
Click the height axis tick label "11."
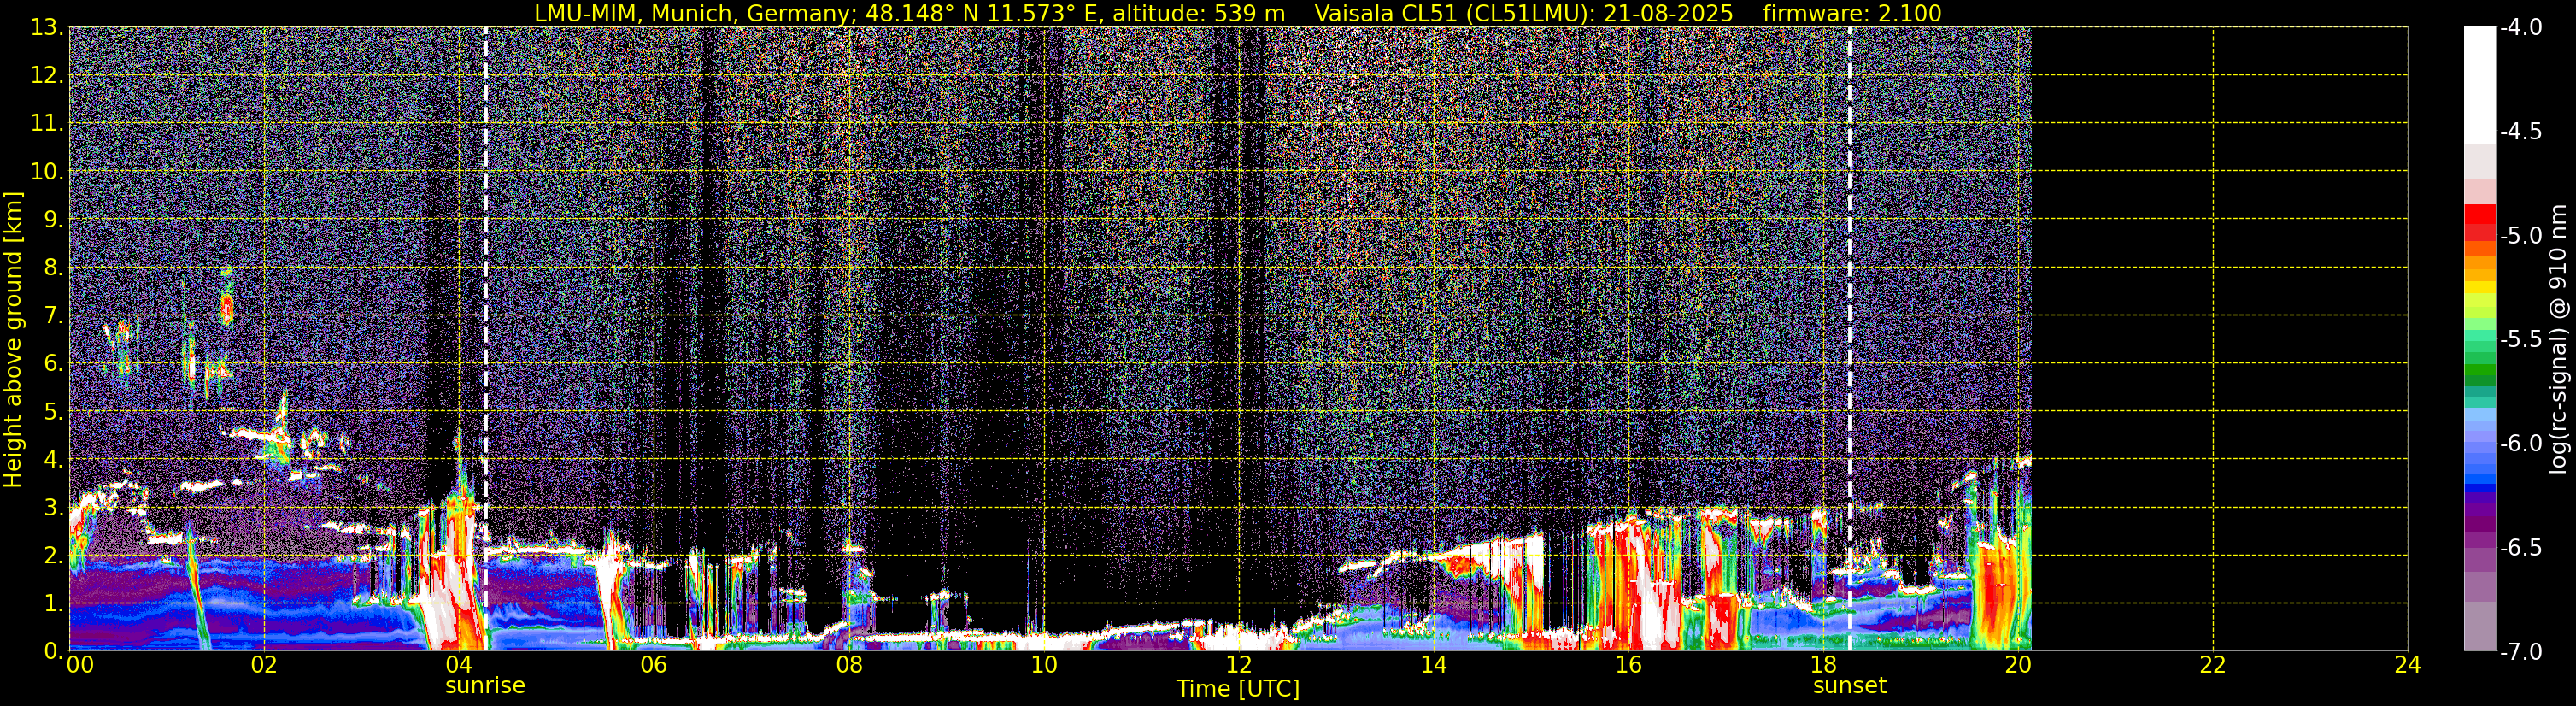pos(47,124)
